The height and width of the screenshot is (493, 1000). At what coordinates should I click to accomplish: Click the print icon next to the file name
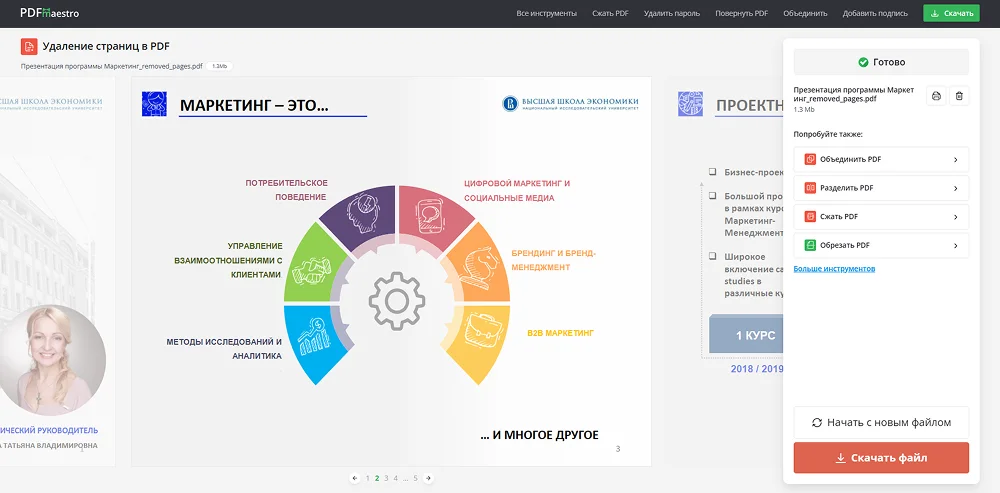pyautogui.click(x=936, y=95)
